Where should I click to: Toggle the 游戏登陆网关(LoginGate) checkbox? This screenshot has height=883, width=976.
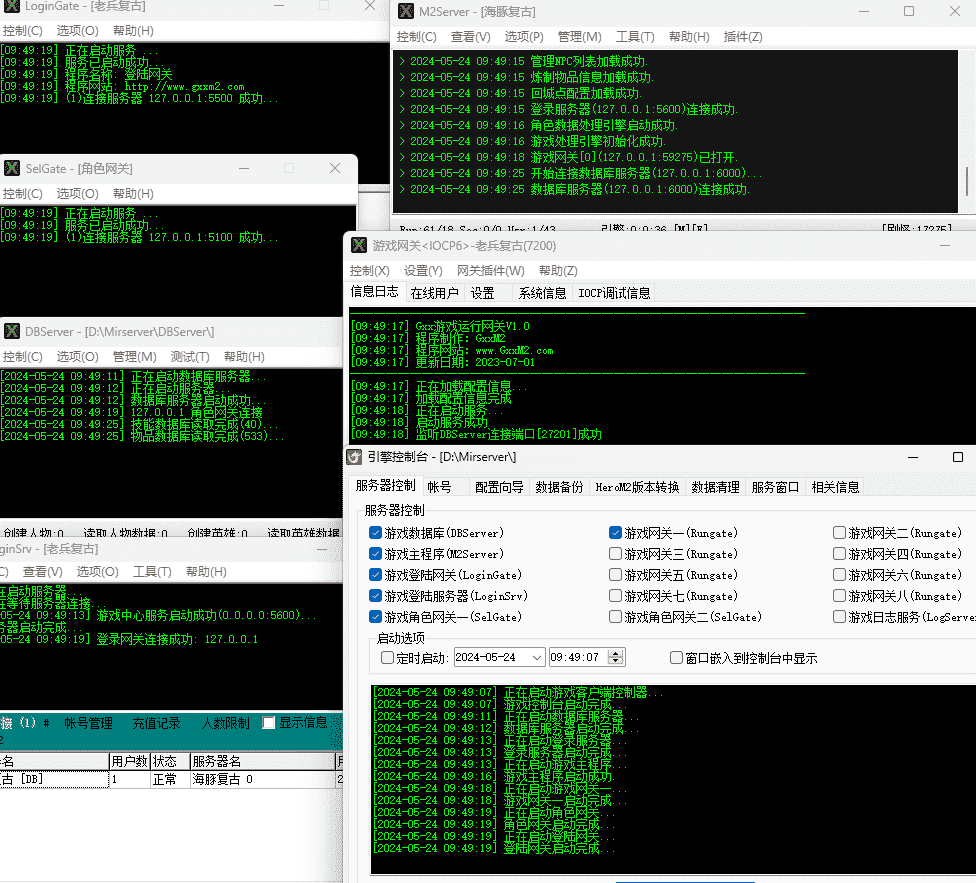[x=375, y=575]
